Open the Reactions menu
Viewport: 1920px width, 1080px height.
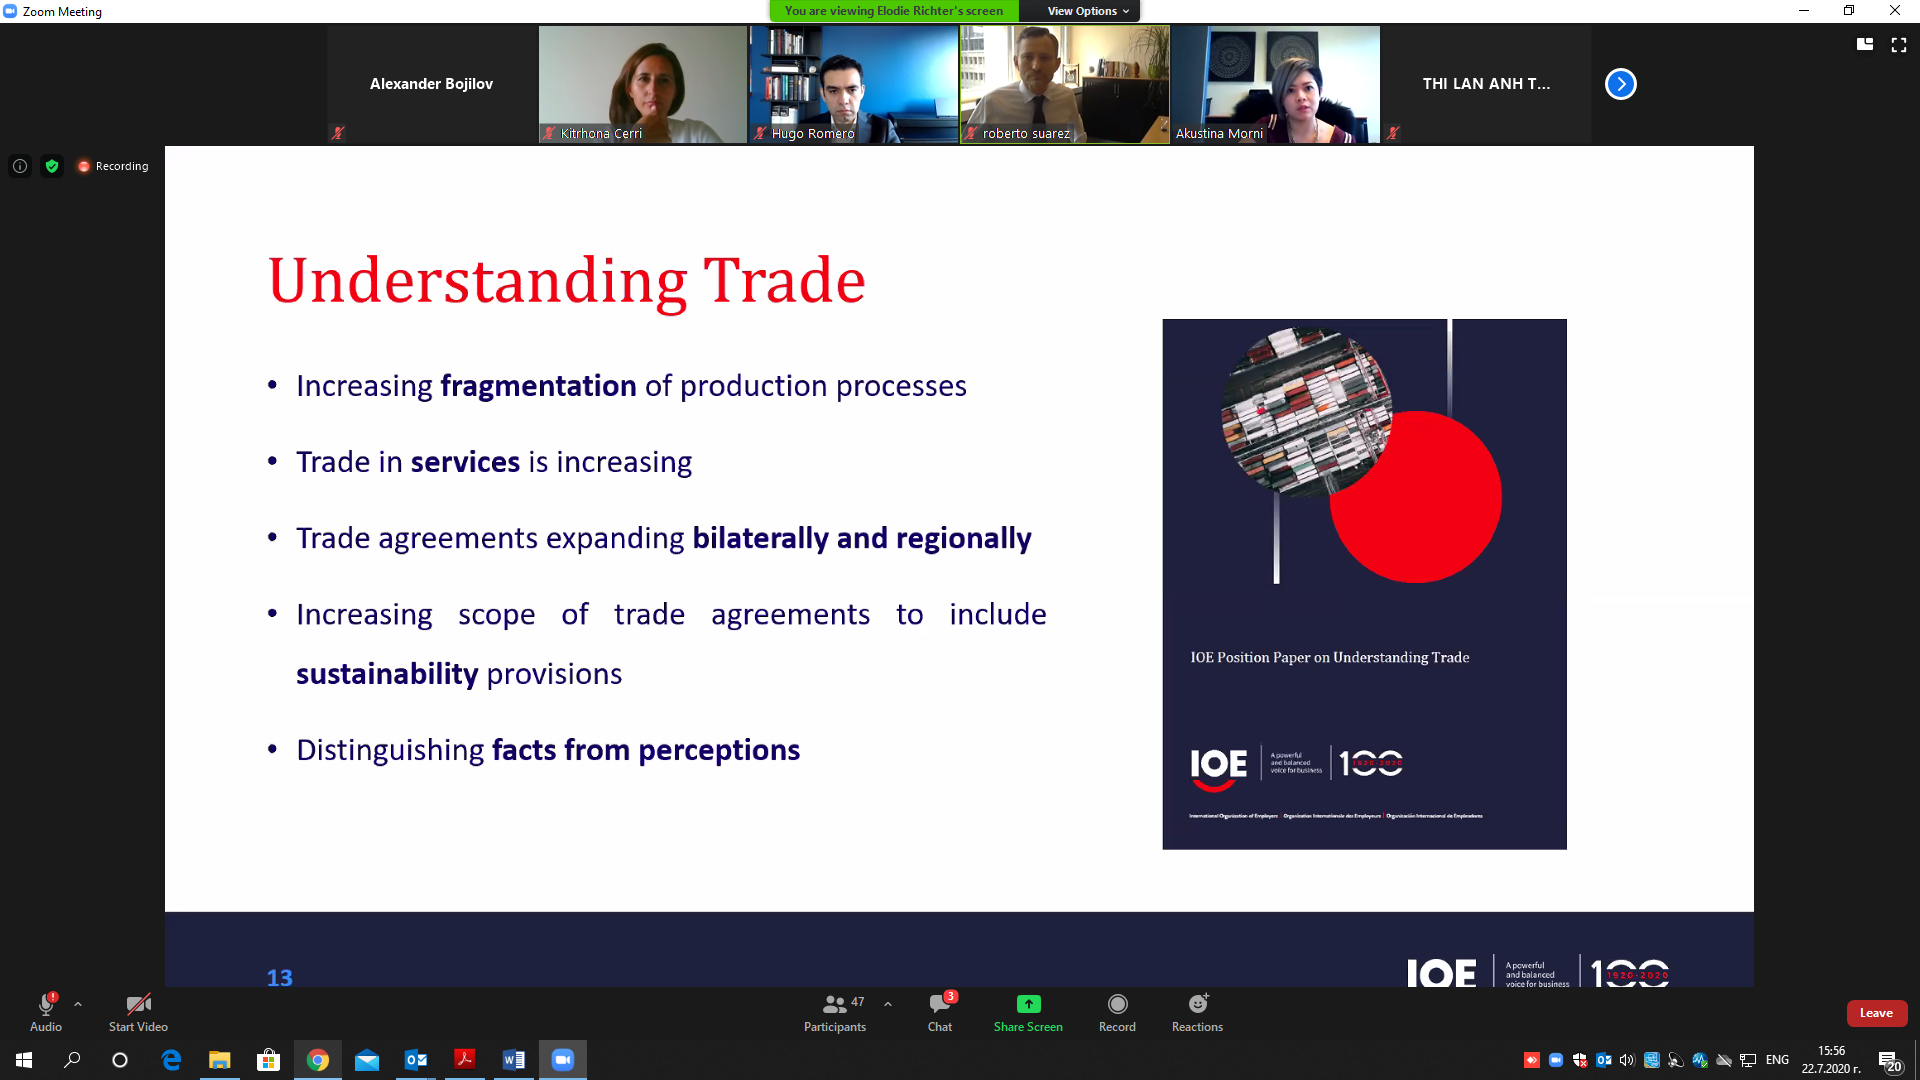1197,1012
